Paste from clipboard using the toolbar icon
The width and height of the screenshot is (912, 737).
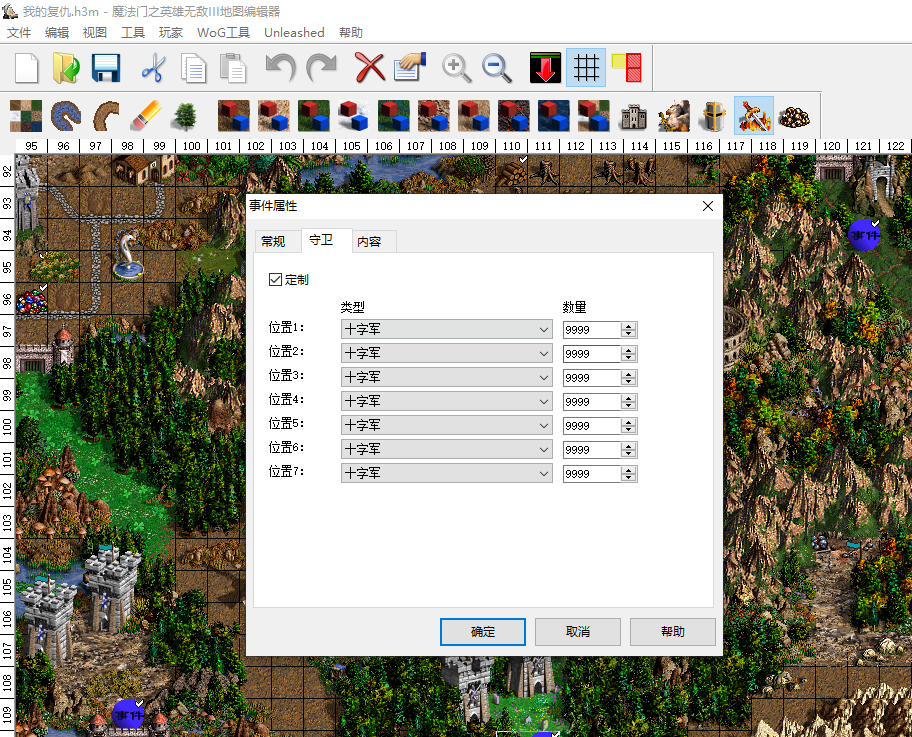point(233,67)
